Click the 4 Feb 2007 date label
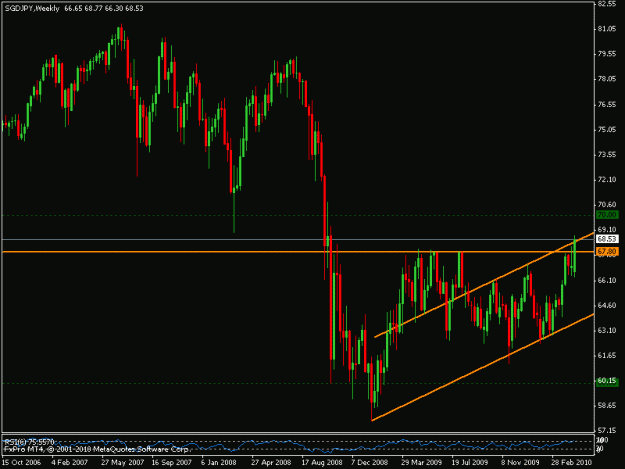This screenshot has width=625, height=469. 69,463
